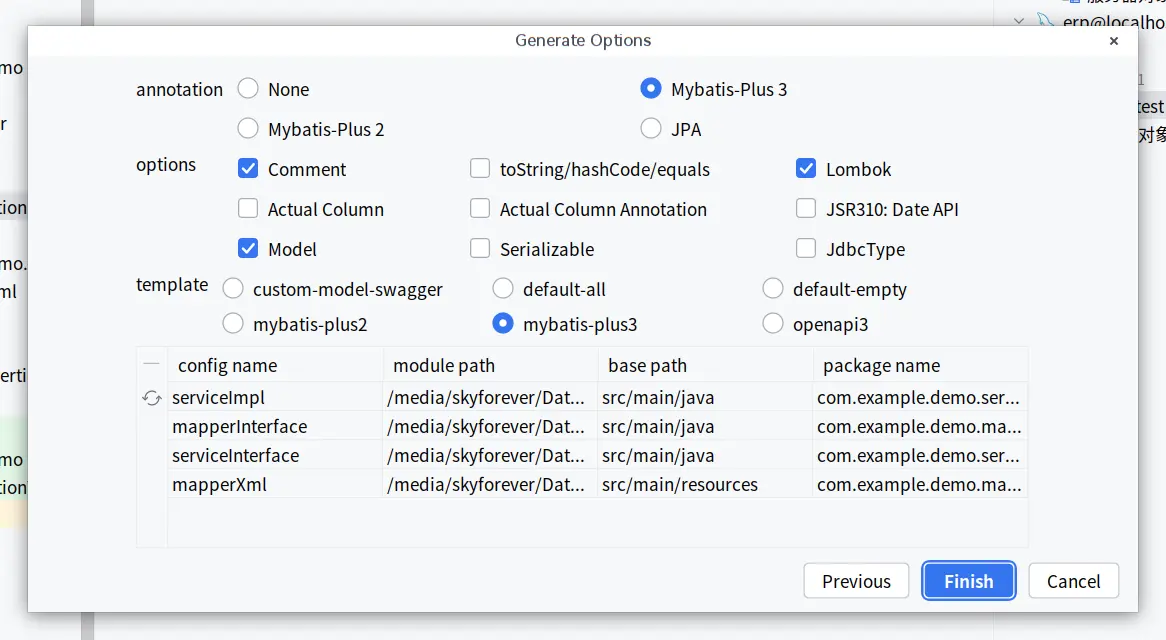Select the Mybatis-Plus 3 annotation option
The height and width of the screenshot is (640, 1166).
tap(651, 88)
